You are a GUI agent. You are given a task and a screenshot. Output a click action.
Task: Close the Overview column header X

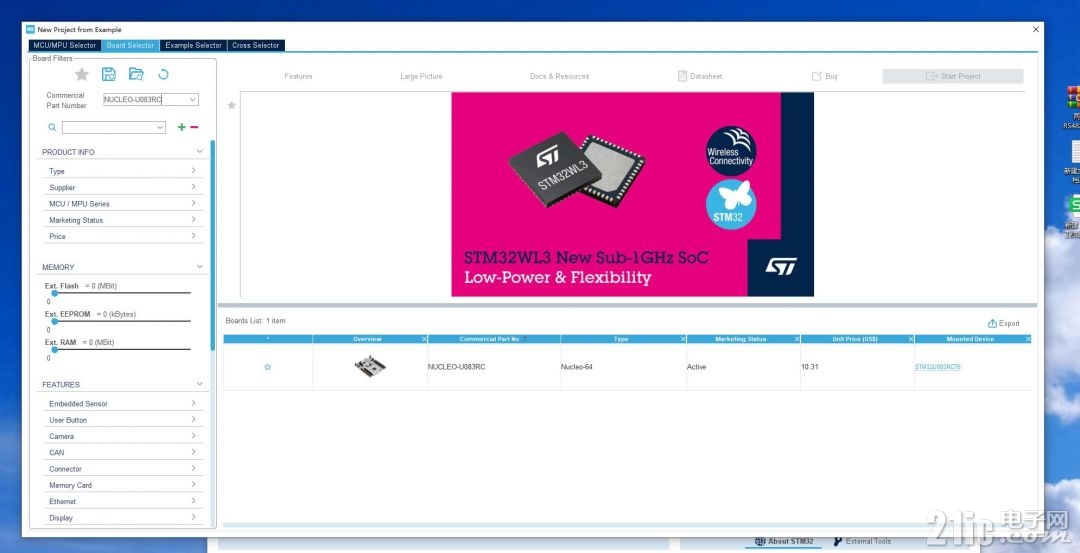coord(424,339)
